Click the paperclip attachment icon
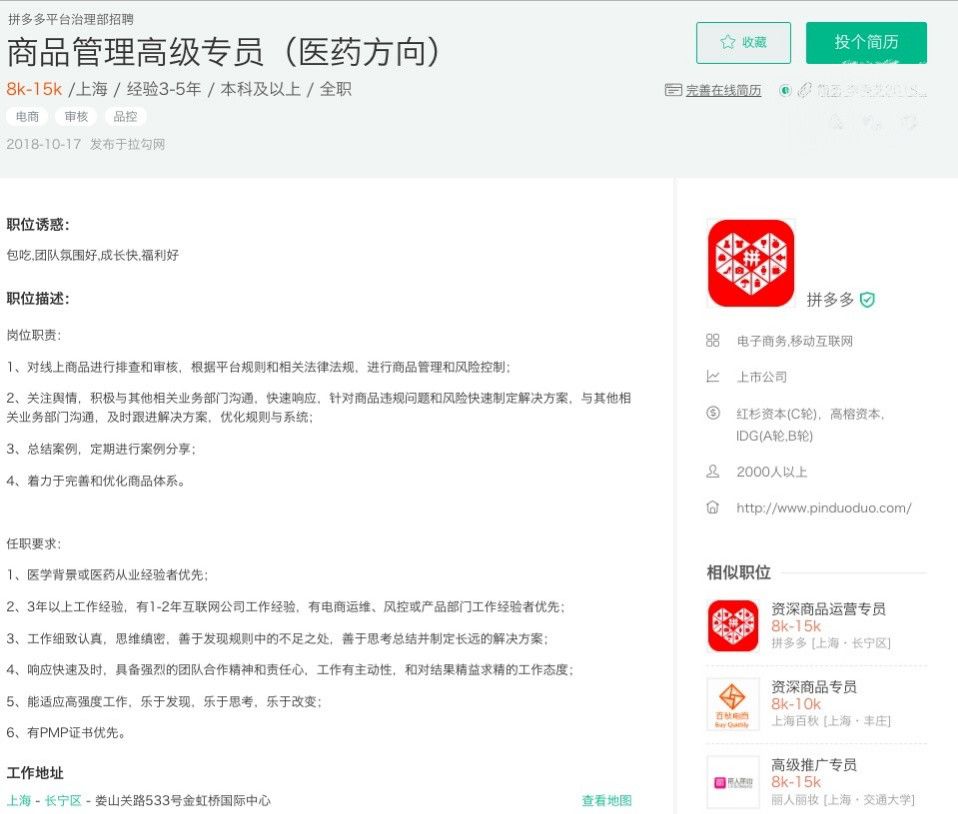The image size is (958, 814). [x=805, y=90]
